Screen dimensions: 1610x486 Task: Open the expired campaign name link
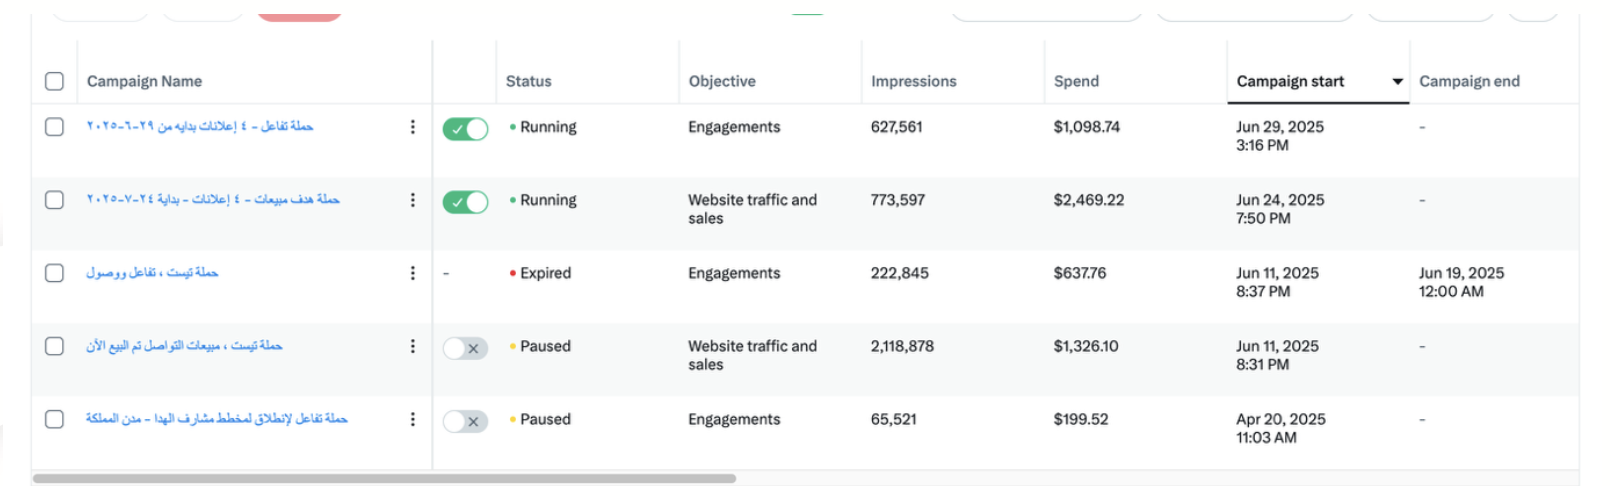[152, 272]
